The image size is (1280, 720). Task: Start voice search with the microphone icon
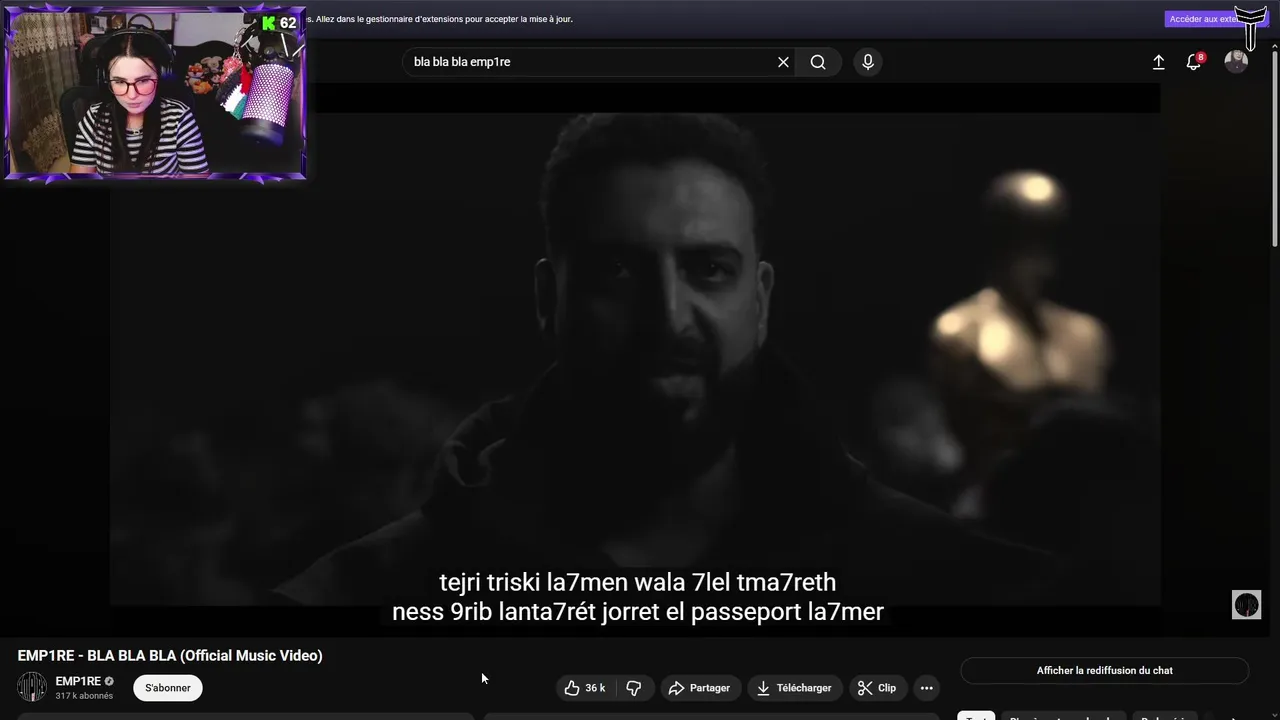(x=868, y=62)
